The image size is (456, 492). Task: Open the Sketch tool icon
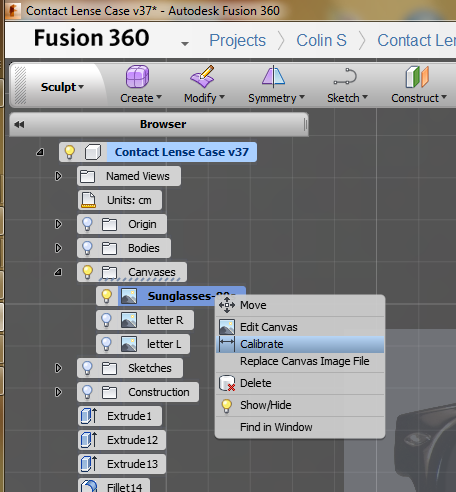coord(345,77)
